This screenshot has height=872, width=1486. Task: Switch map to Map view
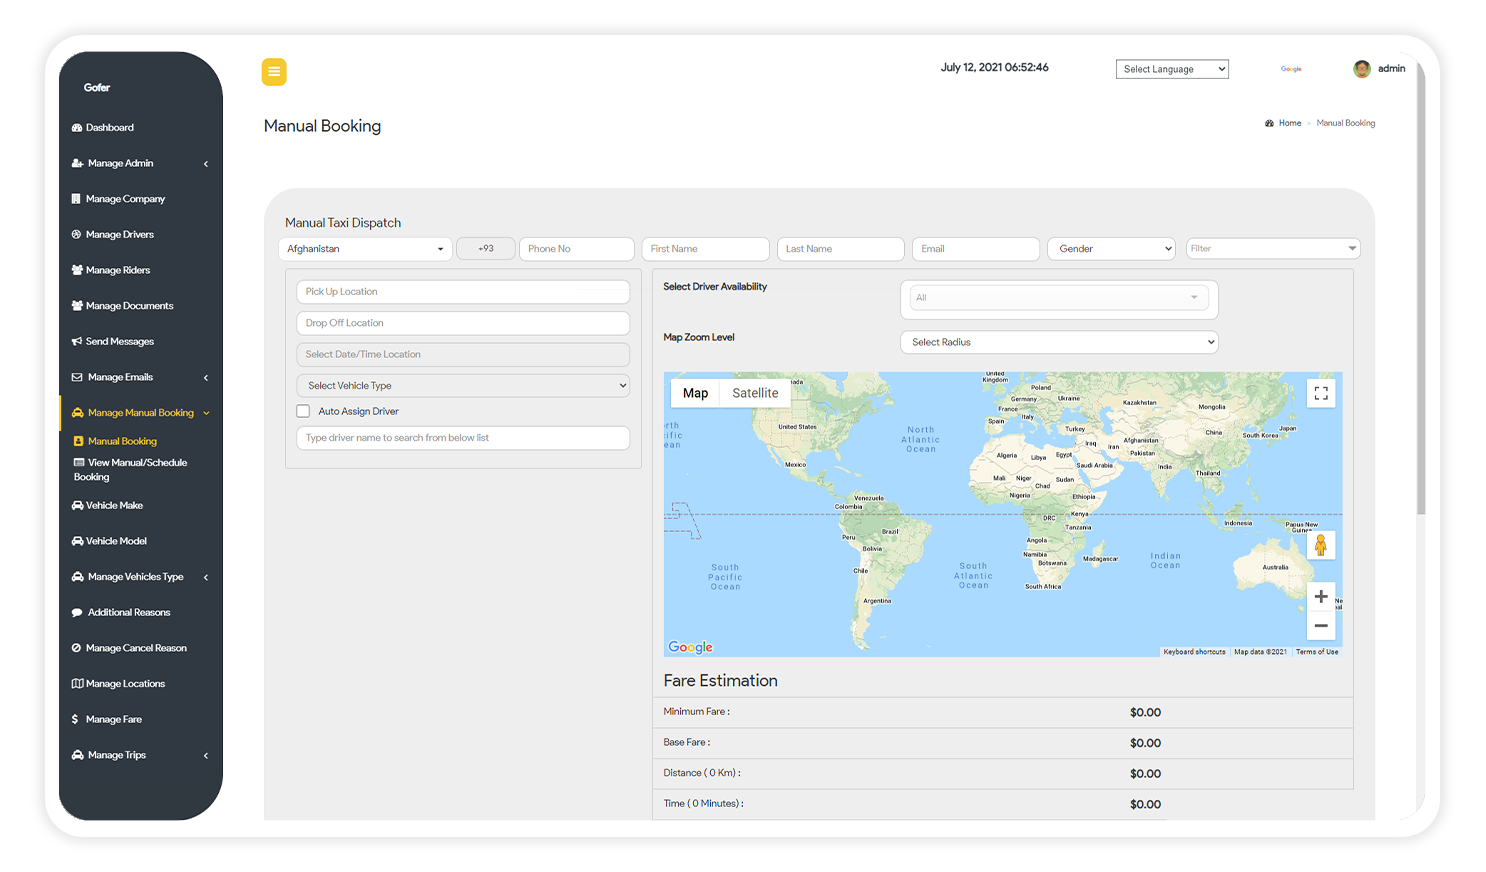695,393
